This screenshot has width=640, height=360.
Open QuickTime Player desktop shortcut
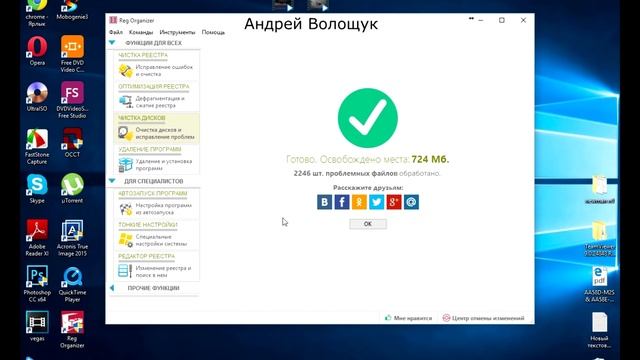click(x=72, y=284)
